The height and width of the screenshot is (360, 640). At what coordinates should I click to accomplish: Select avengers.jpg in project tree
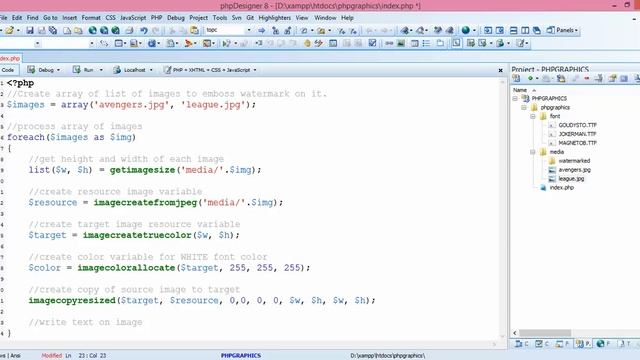coord(574,170)
